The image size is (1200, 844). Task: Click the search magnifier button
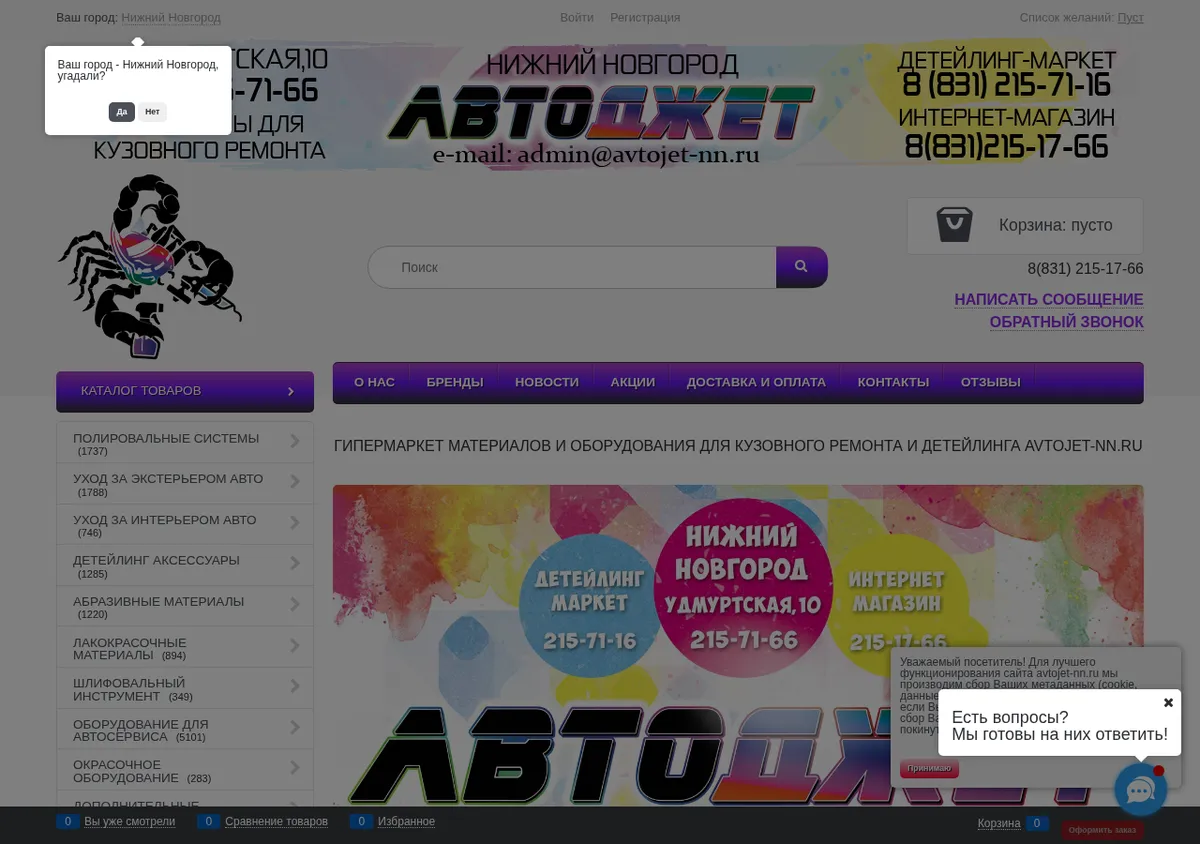click(801, 267)
